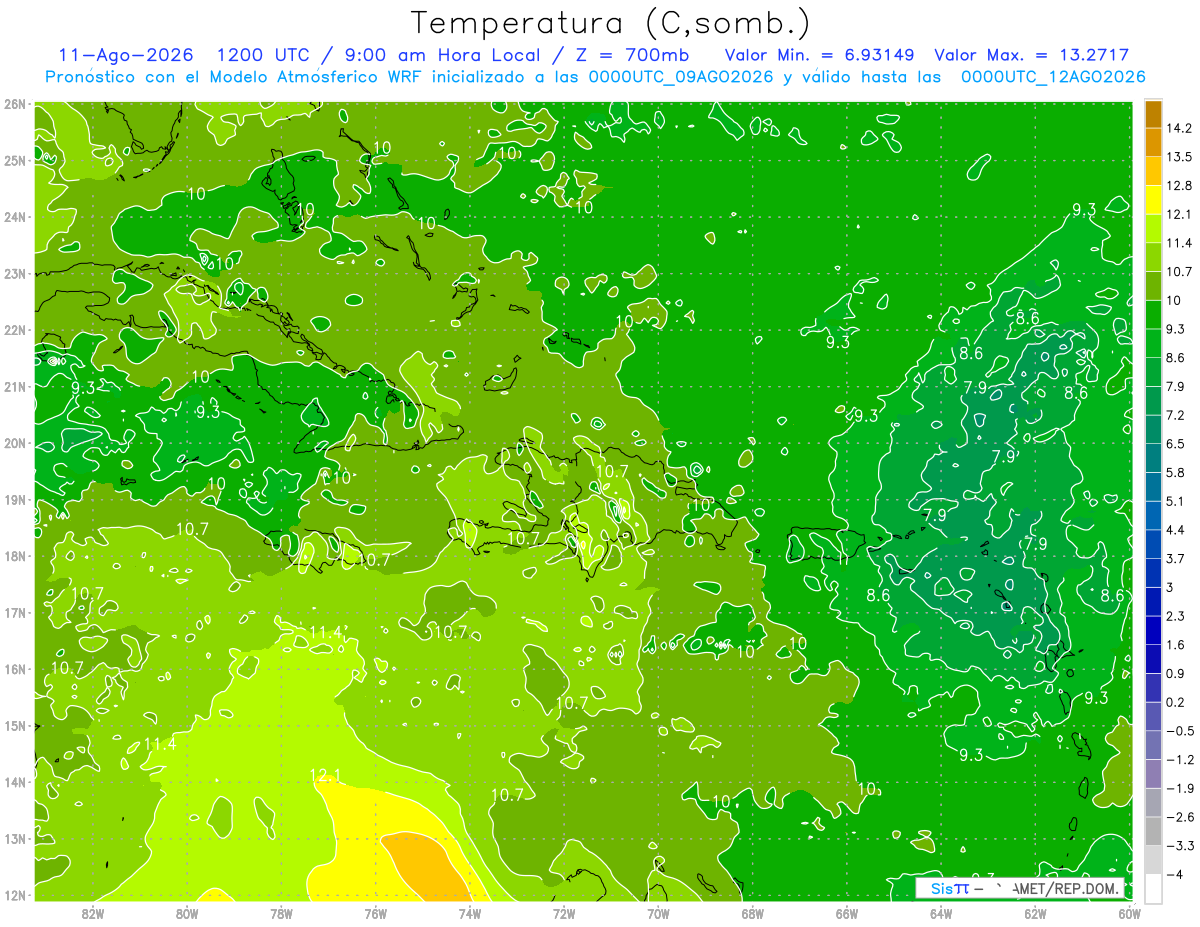The height and width of the screenshot is (927, 1200).
Task: Click the '12.8' value on the color legend
Action: 1180,185
